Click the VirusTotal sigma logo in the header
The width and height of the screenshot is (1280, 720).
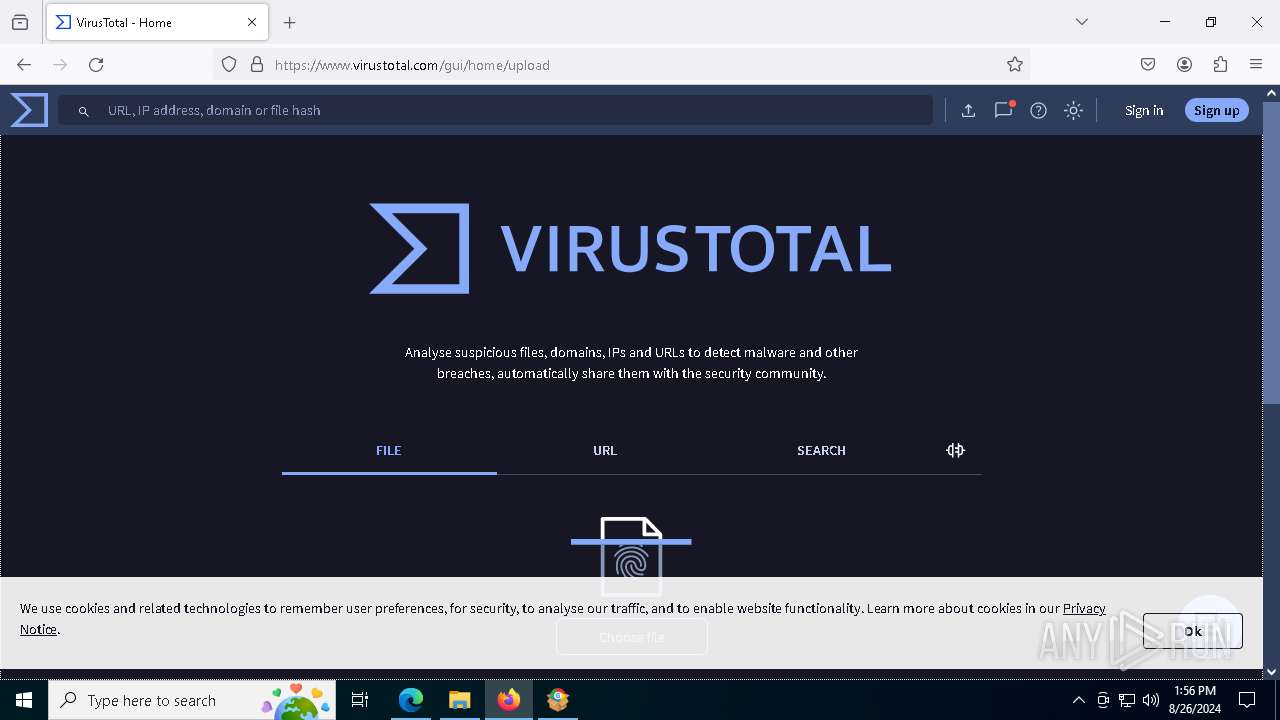coord(29,110)
